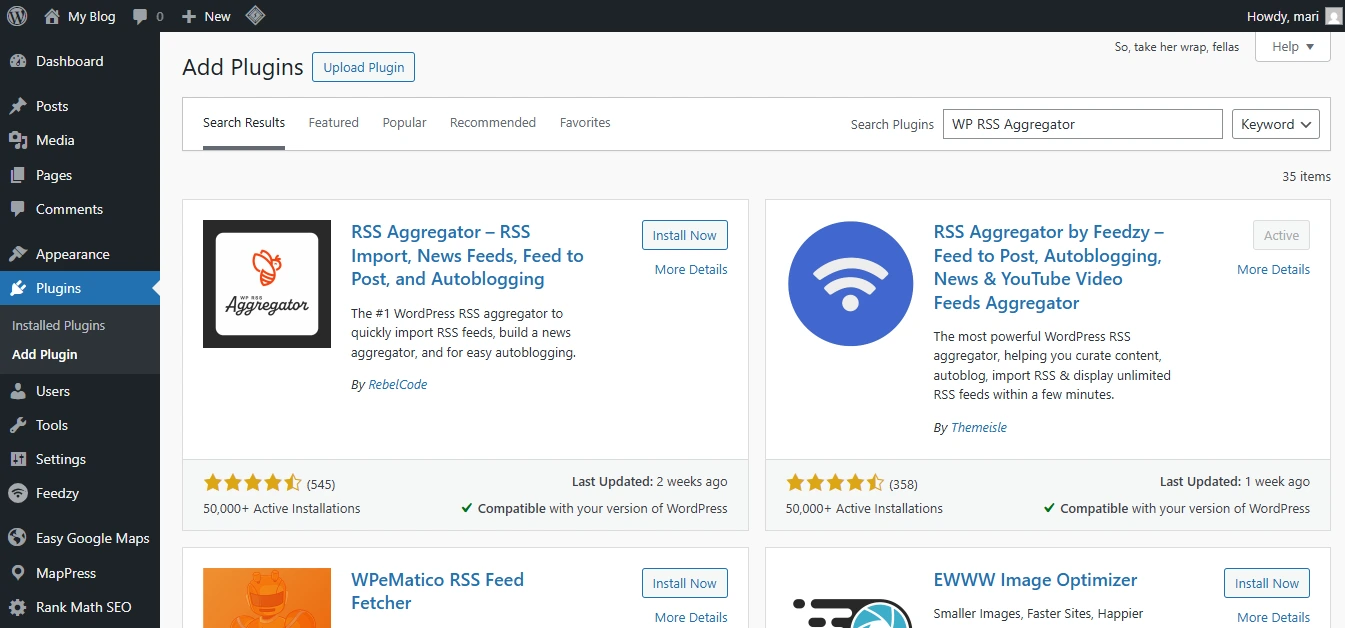Open the Media library menu

(80, 140)
